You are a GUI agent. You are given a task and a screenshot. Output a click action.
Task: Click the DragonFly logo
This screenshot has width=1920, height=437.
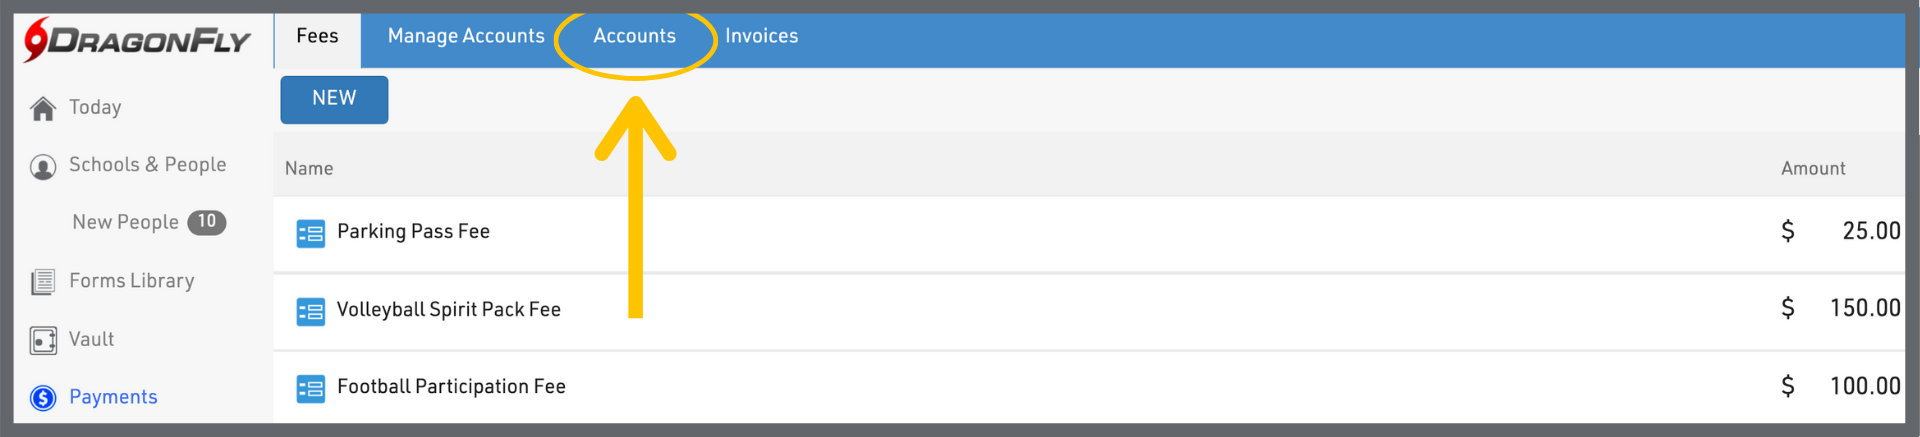137,40
